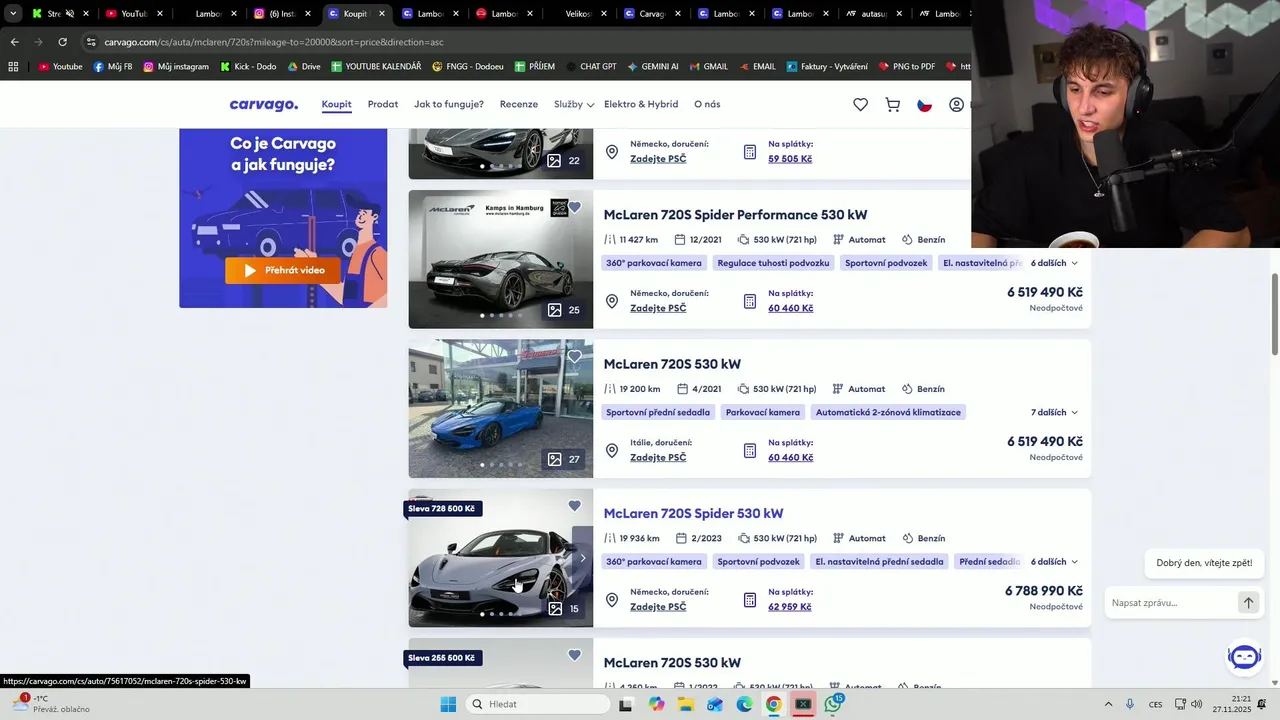Open the Prodat navigation item

[383, 104]
